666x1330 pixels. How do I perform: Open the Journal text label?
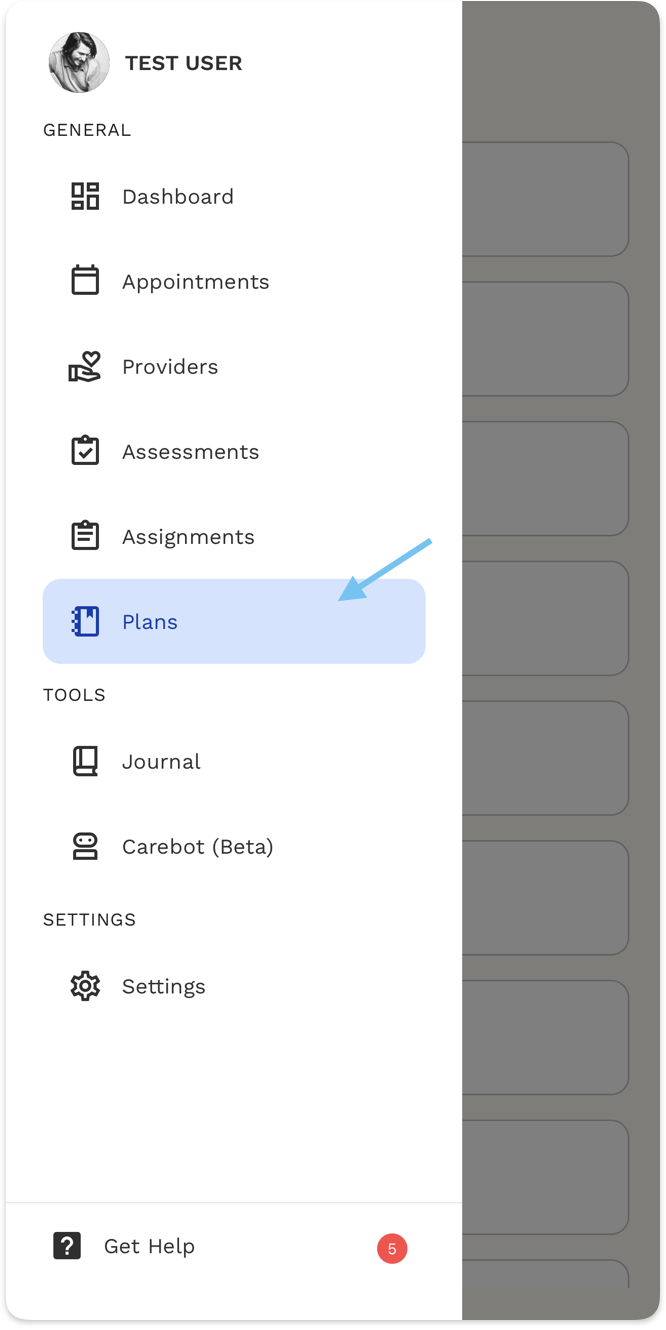(x=161, y=762)
